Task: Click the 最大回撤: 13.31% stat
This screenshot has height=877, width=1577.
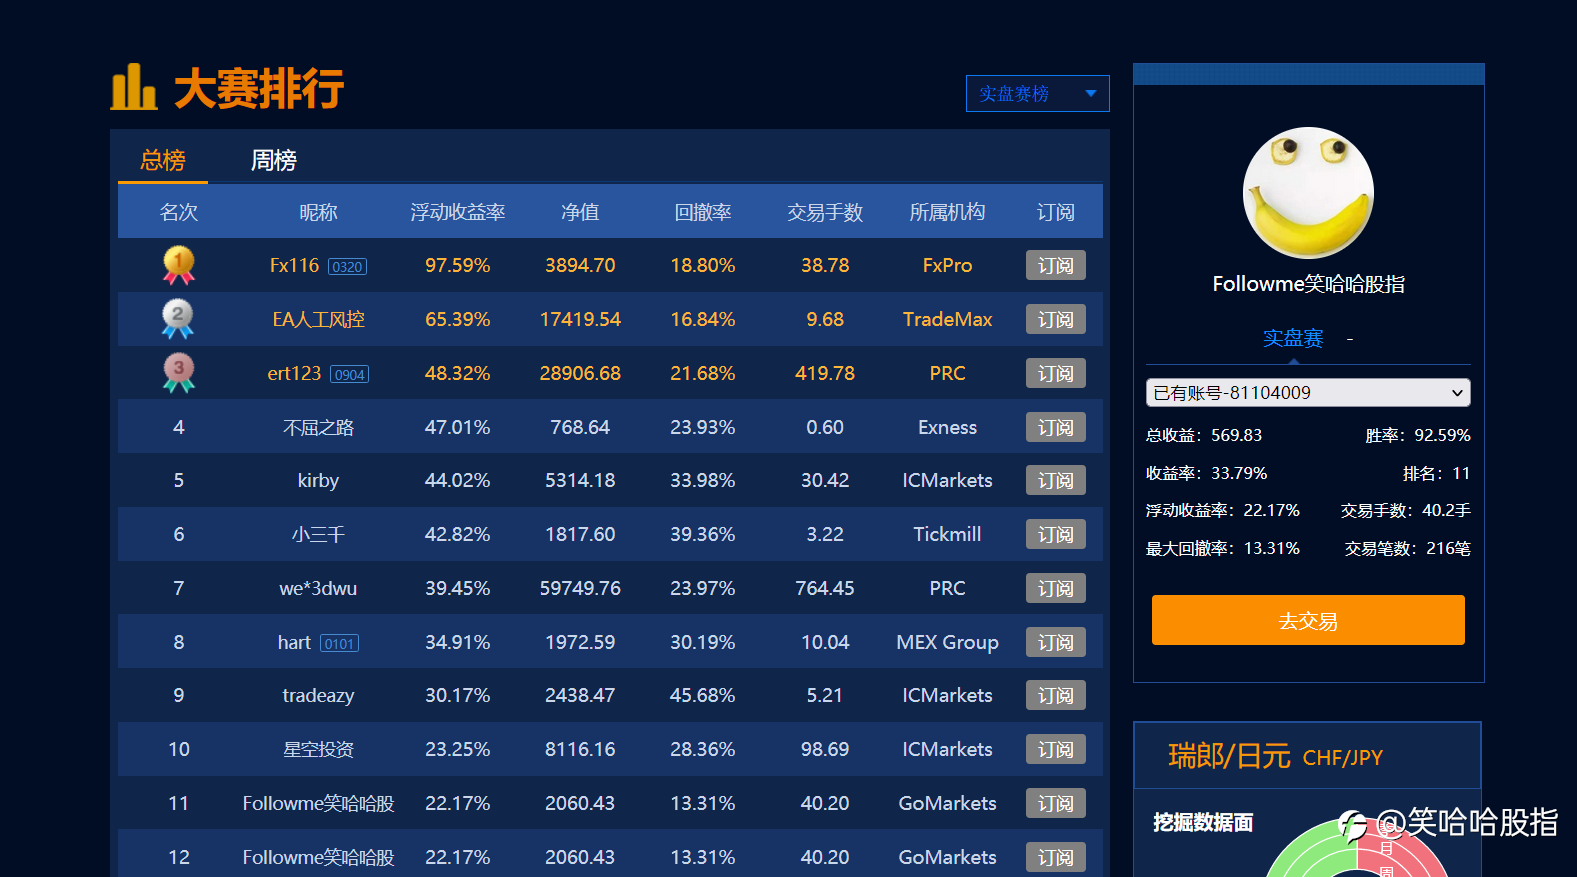Action: tap(1223, 548)
